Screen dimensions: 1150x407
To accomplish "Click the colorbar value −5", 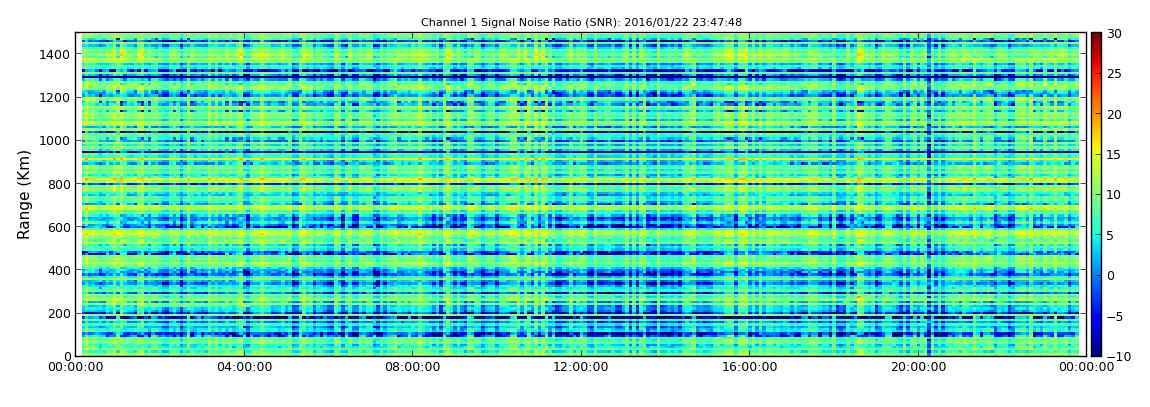I will [1115, 316].
